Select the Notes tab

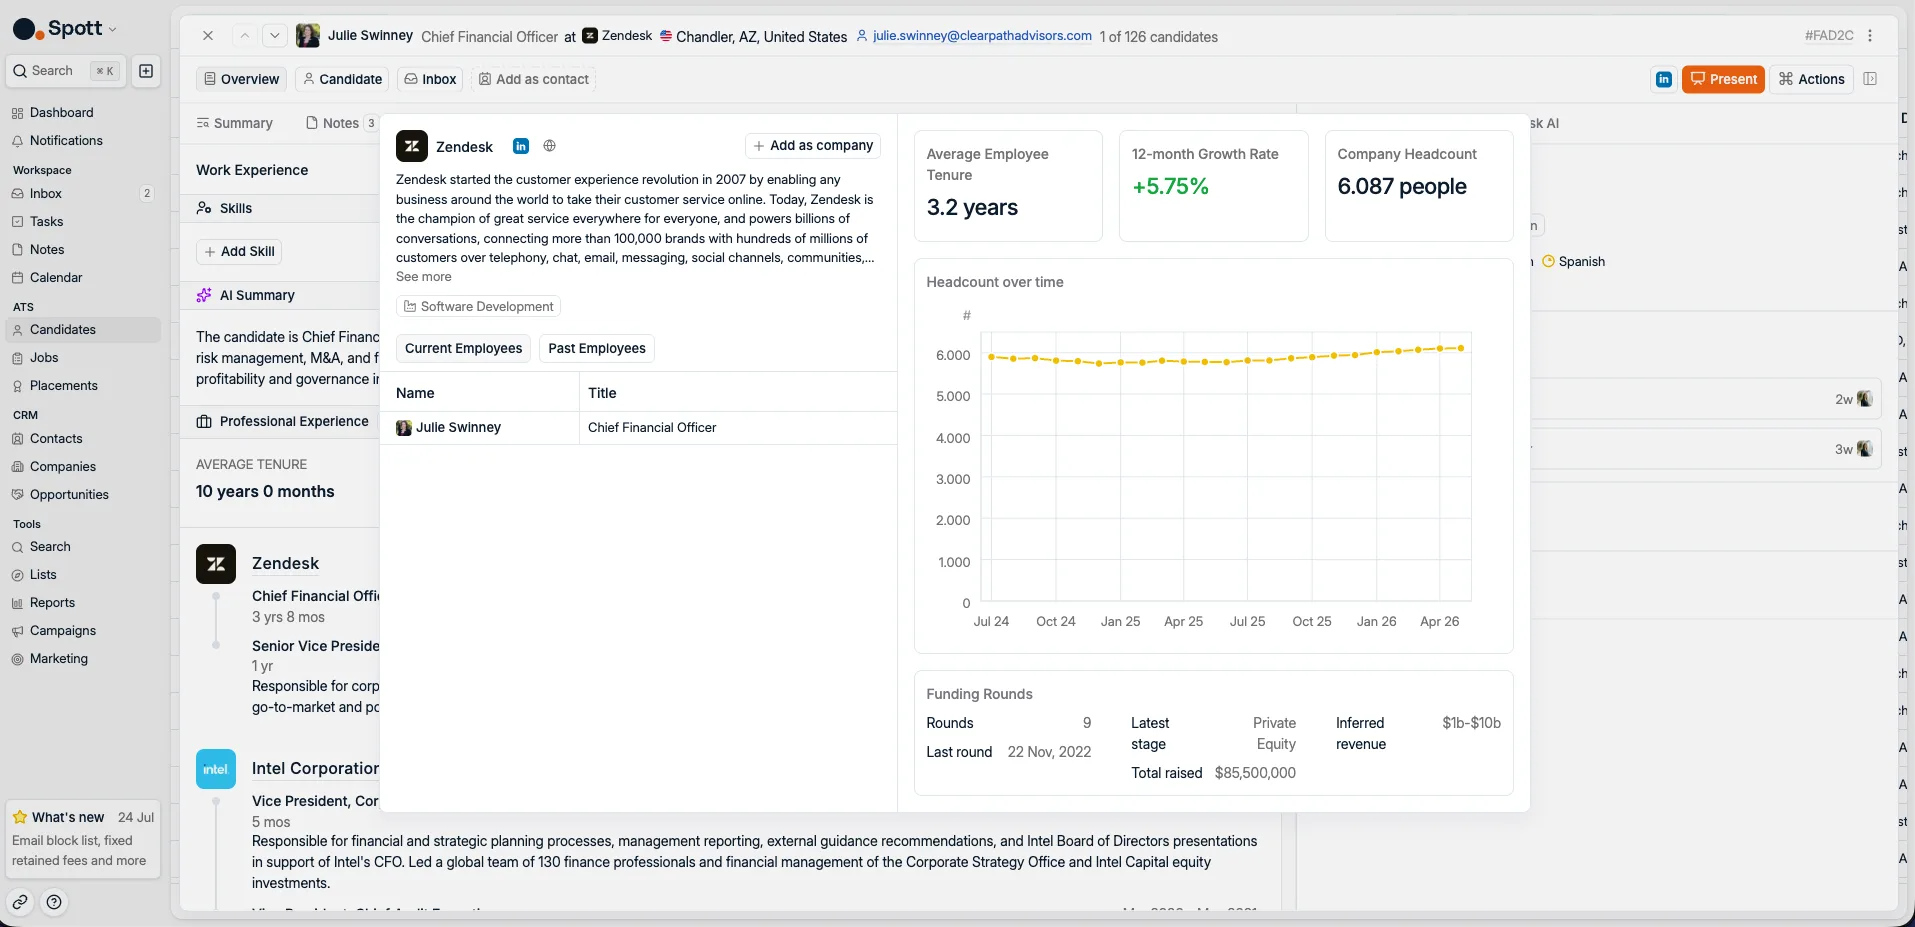click(341, 123)
